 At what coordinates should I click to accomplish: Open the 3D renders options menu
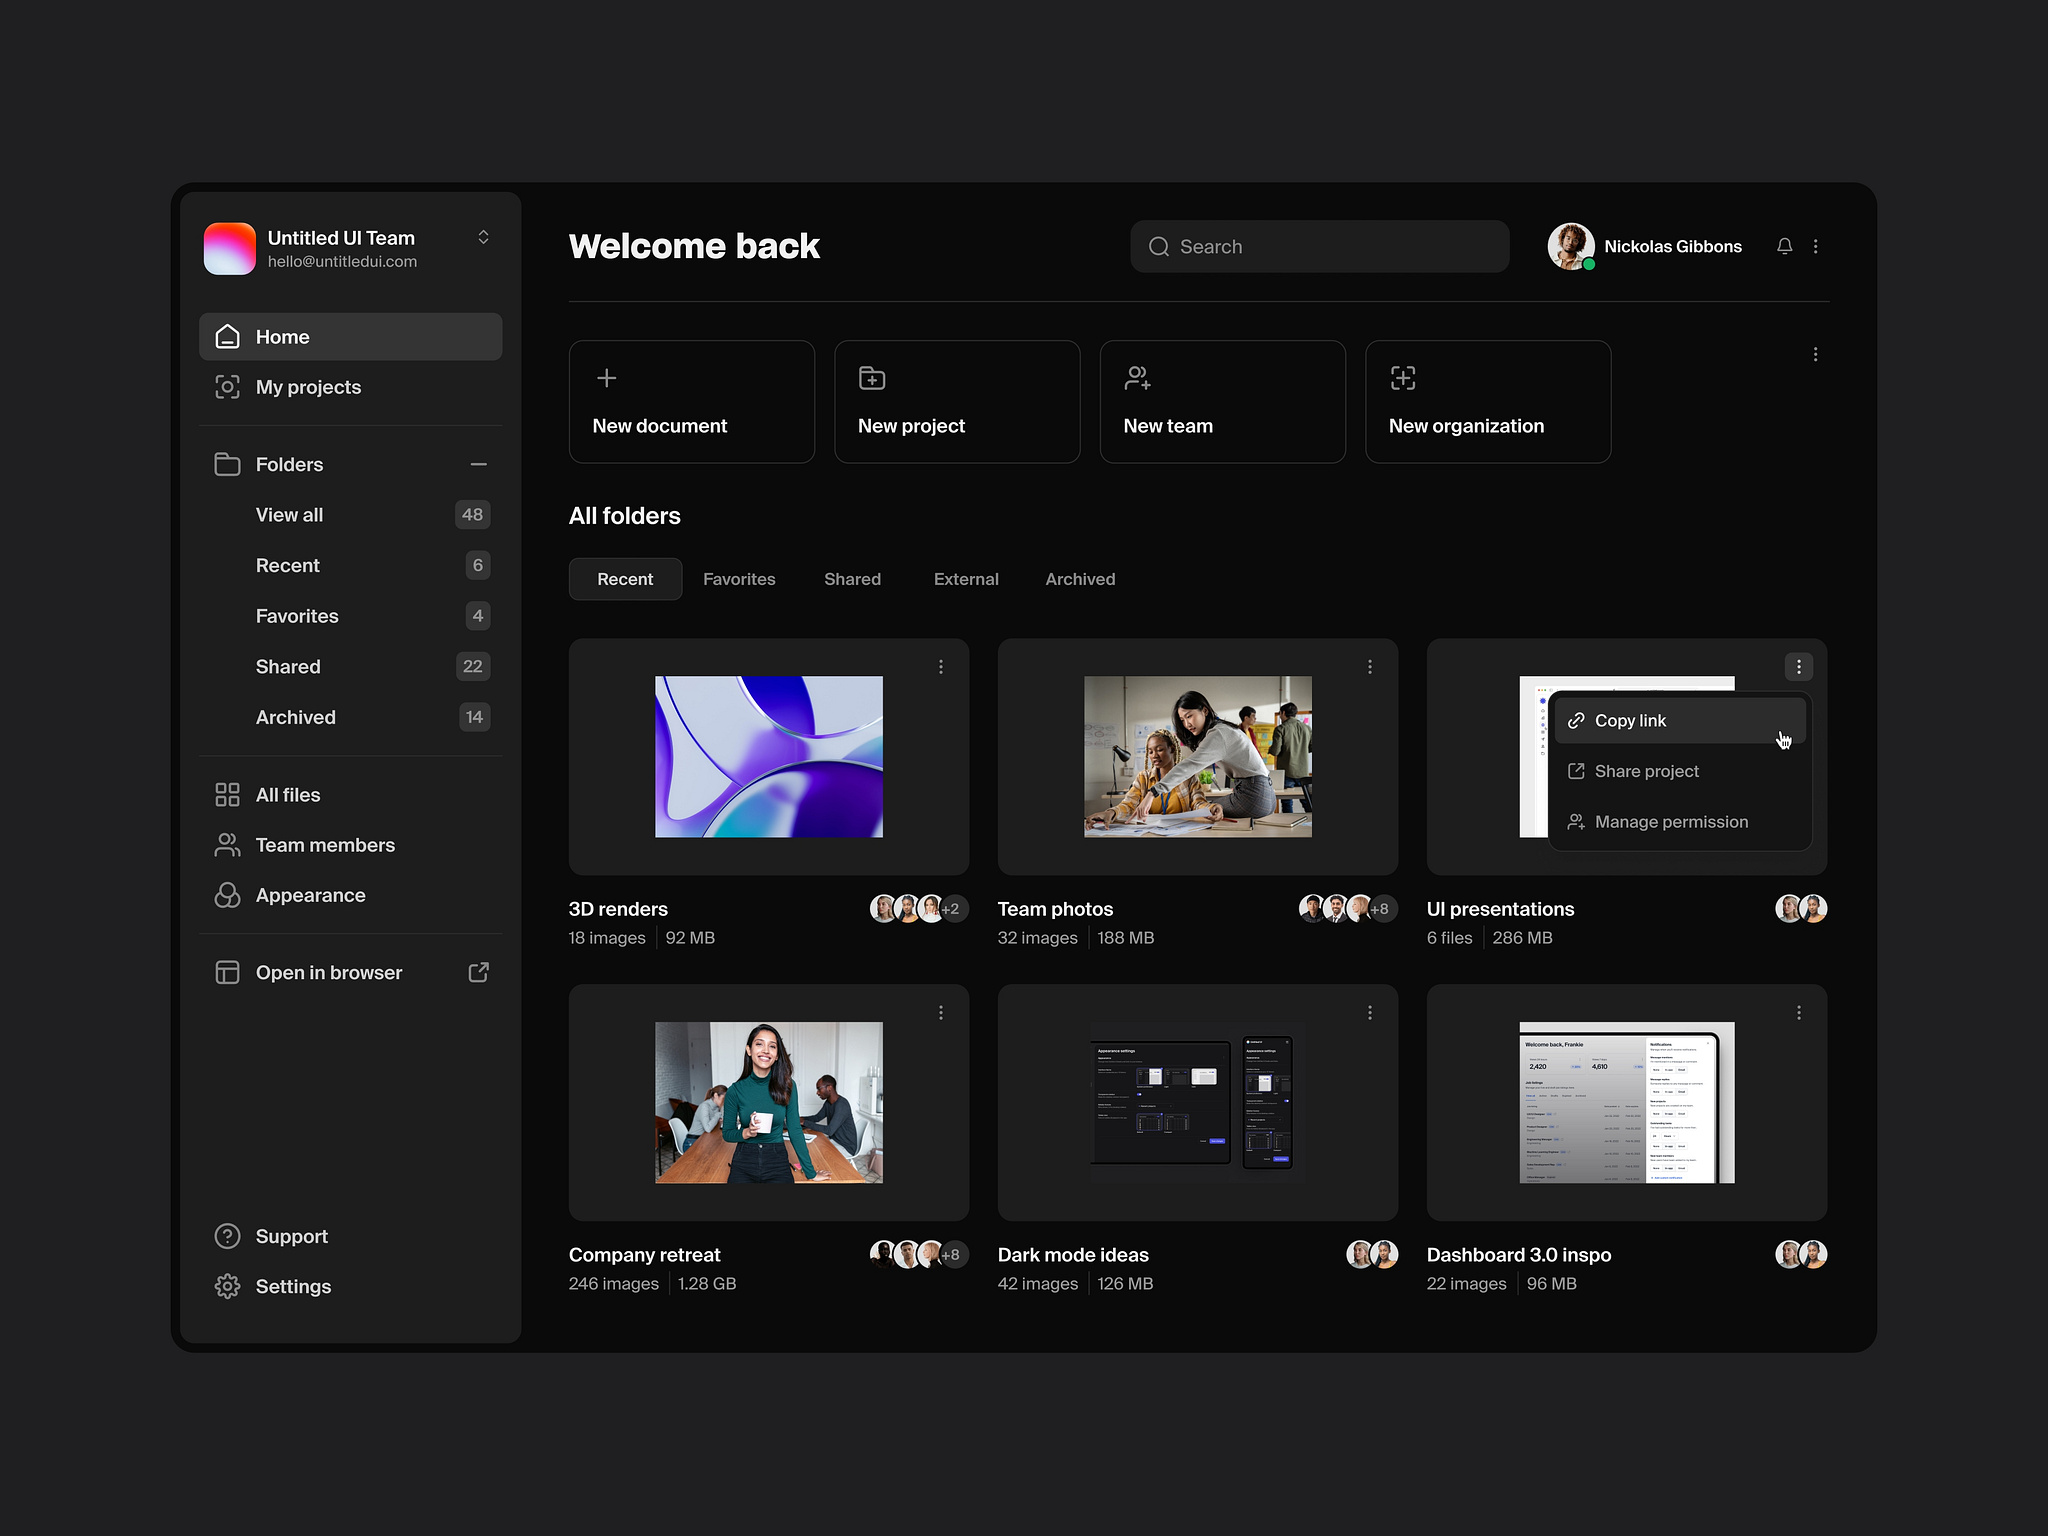tap(940, 666)
